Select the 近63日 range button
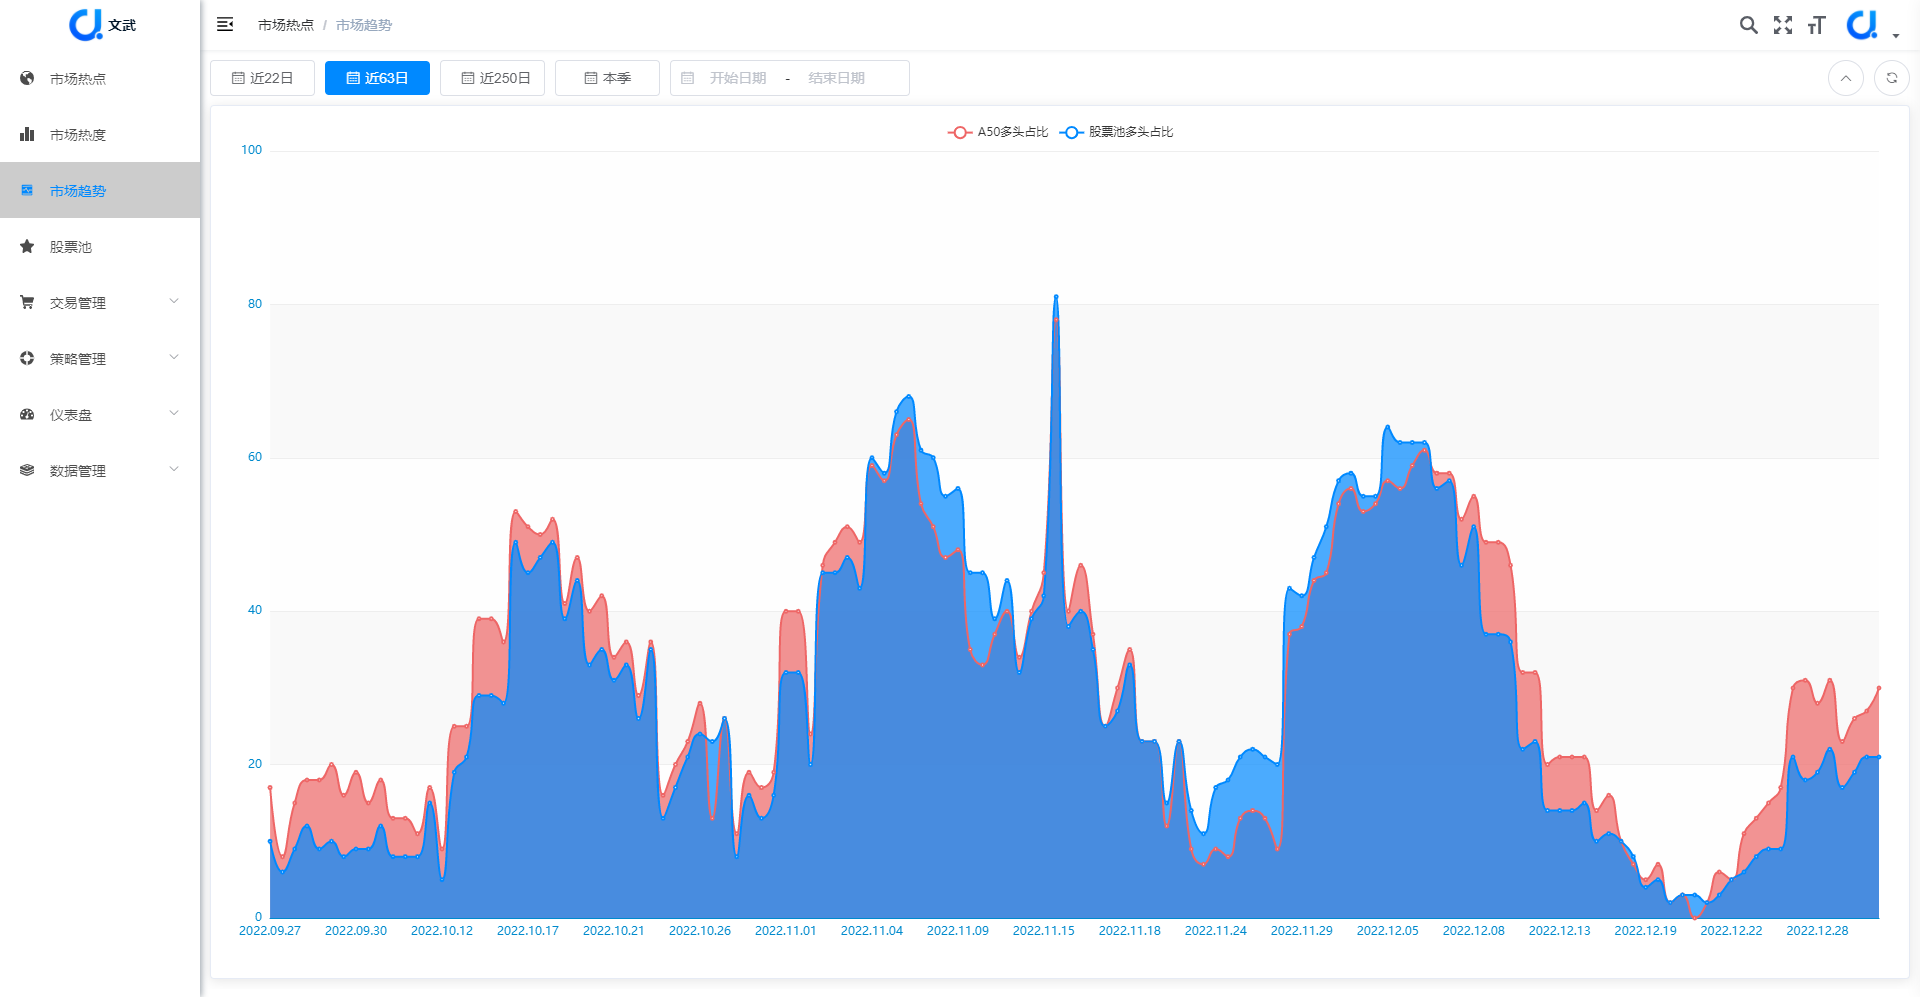1920x997 pixels. pos(377,78)
